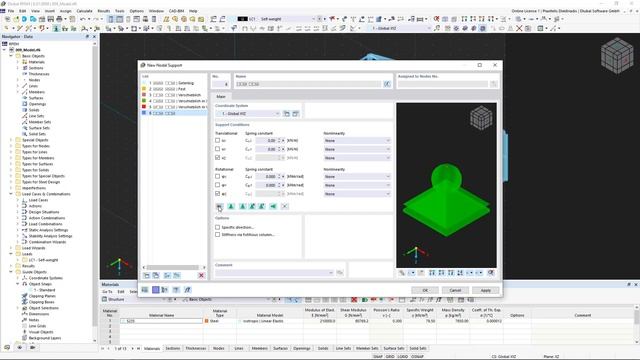
Task: Click the Apply button in the dialog
Action: pos(485,290)
